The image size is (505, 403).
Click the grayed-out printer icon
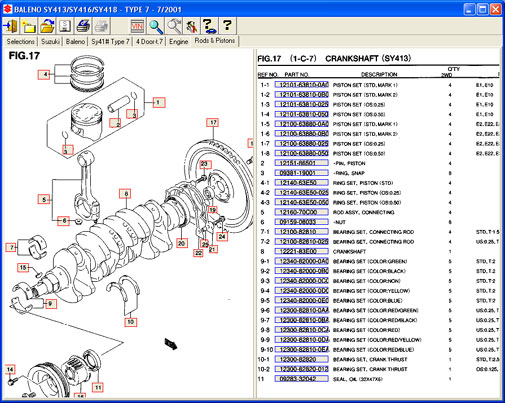click(101, 26)
